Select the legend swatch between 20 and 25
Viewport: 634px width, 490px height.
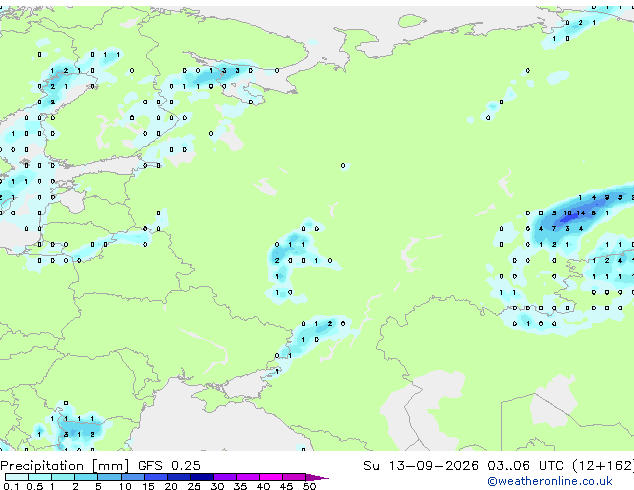[x=179, y=477]
